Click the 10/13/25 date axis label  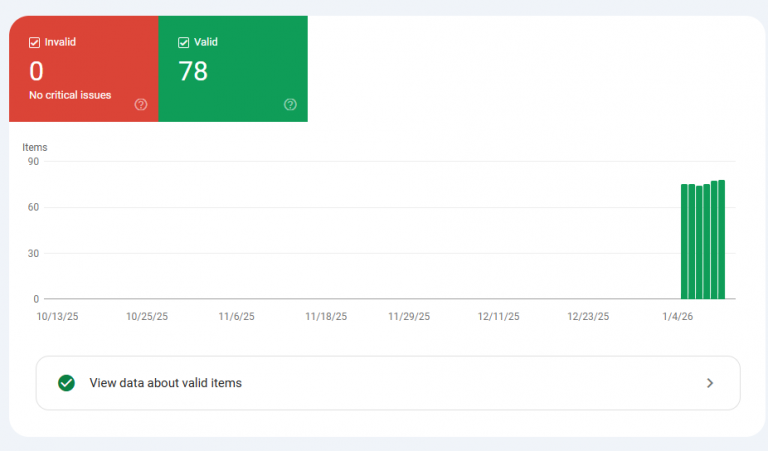tap(57, 316)
